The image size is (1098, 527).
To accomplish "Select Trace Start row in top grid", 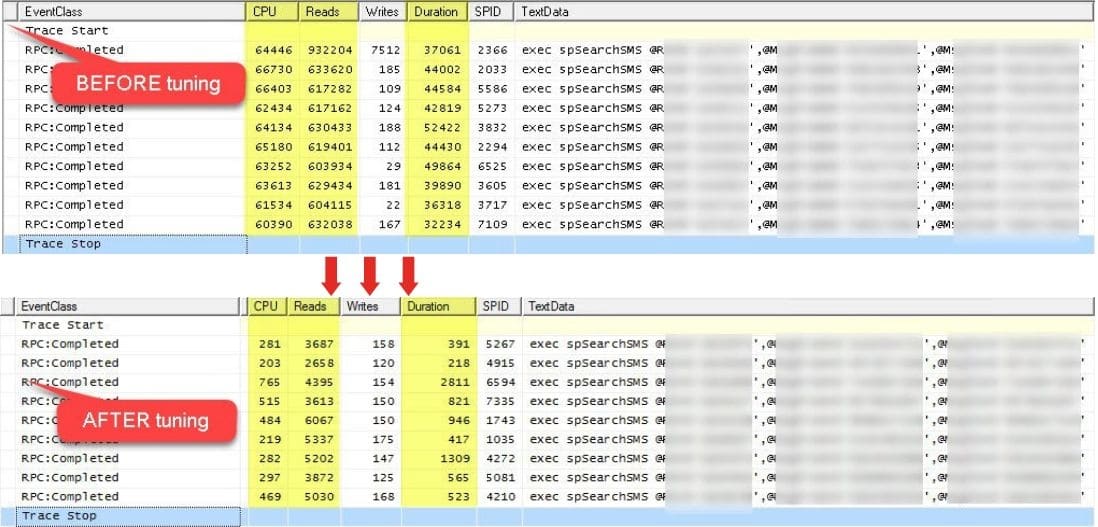I will point(549,31).
